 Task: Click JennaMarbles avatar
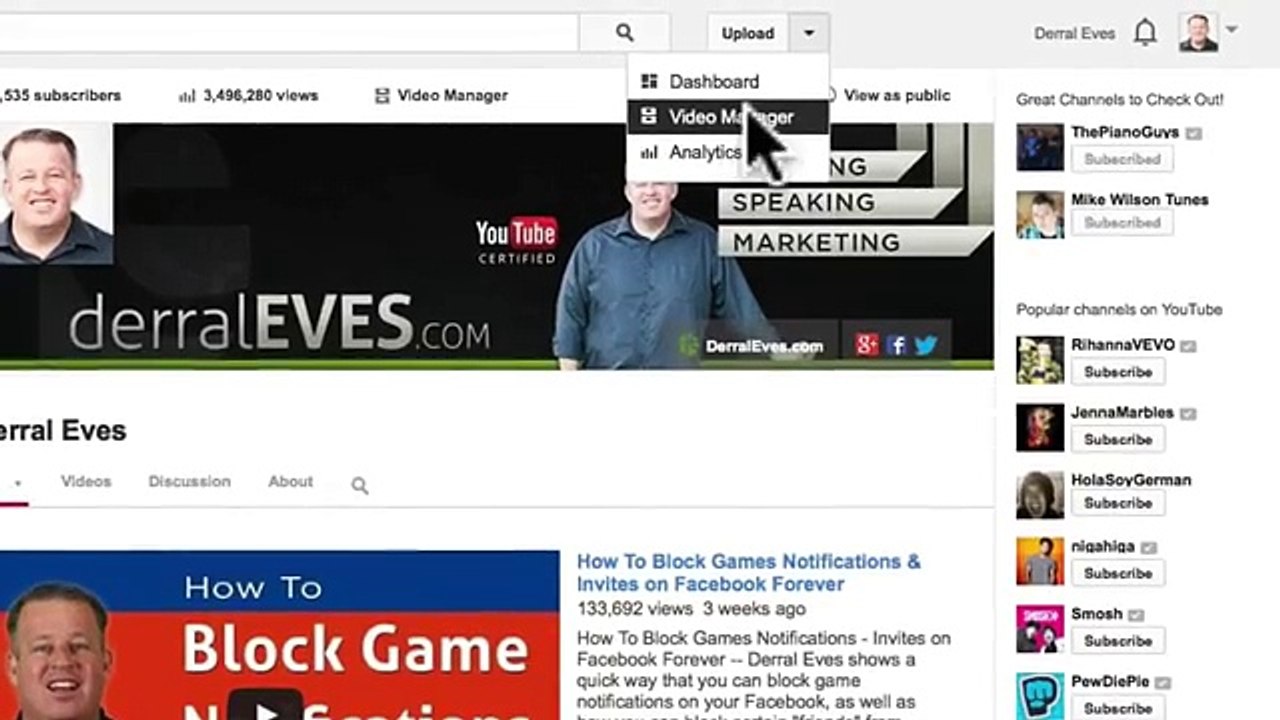pos(1040,427)
